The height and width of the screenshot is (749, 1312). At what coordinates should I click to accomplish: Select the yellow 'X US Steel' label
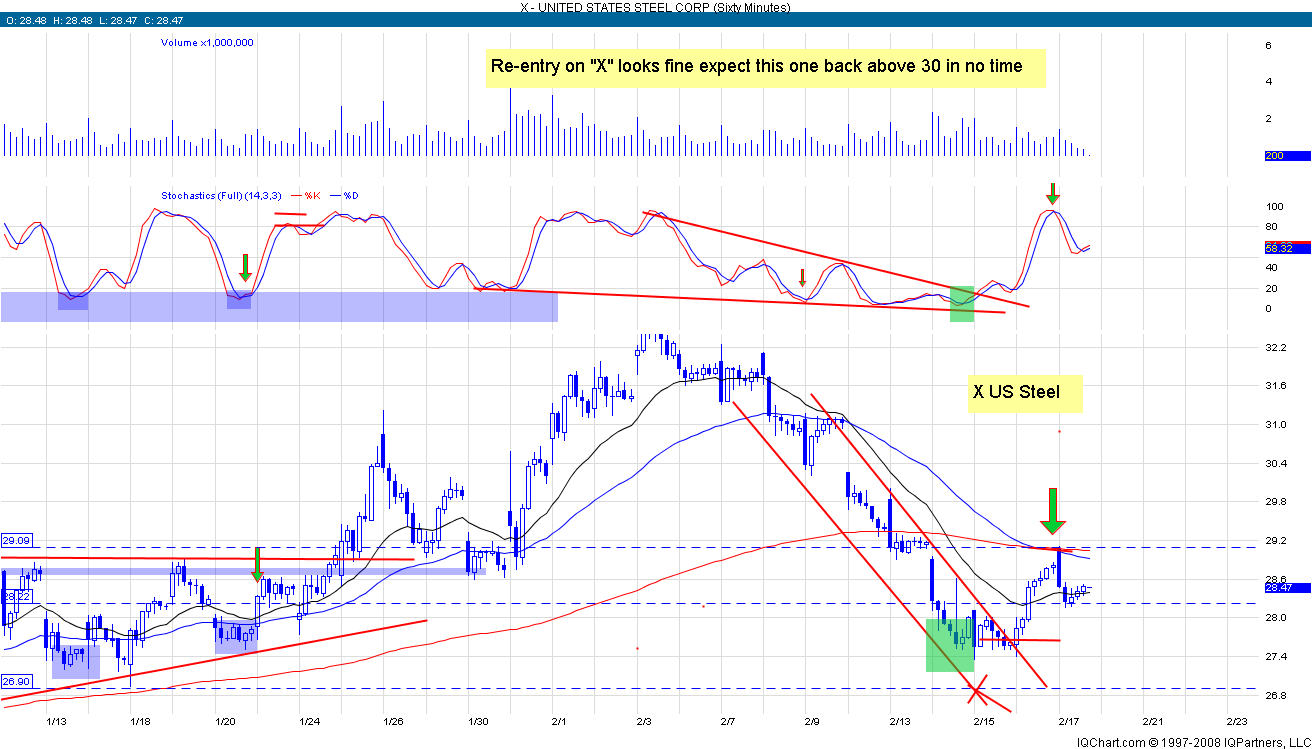1025,393
